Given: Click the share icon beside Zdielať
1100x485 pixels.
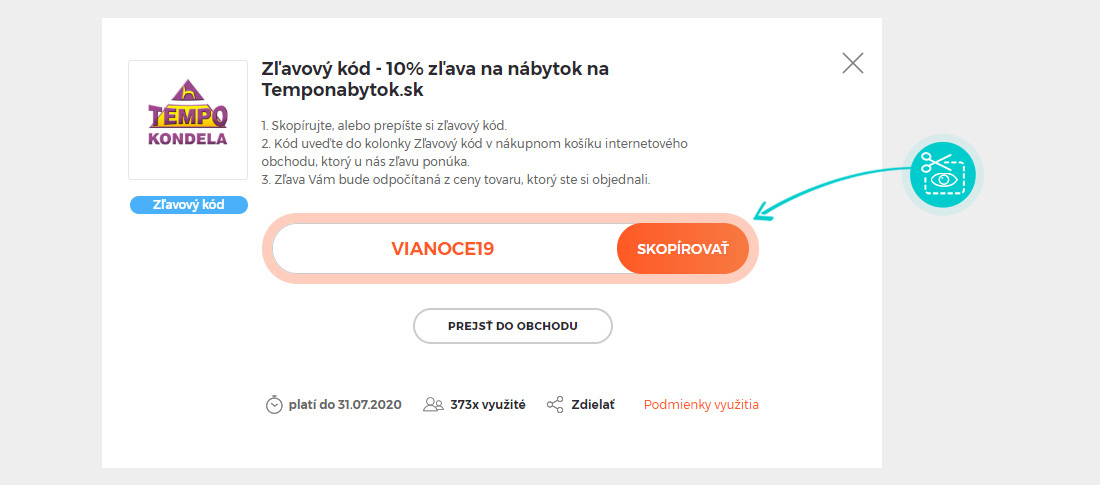Looking at the screenshot, I should (x=555, y=405).
